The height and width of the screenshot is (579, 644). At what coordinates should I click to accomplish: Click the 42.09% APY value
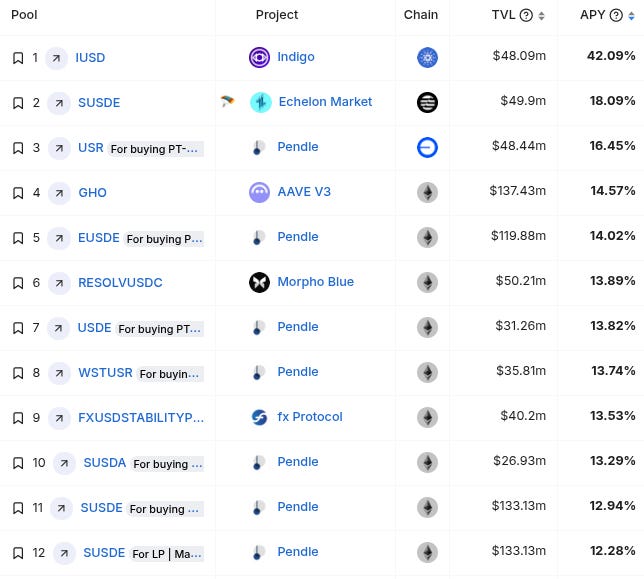pyautogui.click(x=611, y=56)
